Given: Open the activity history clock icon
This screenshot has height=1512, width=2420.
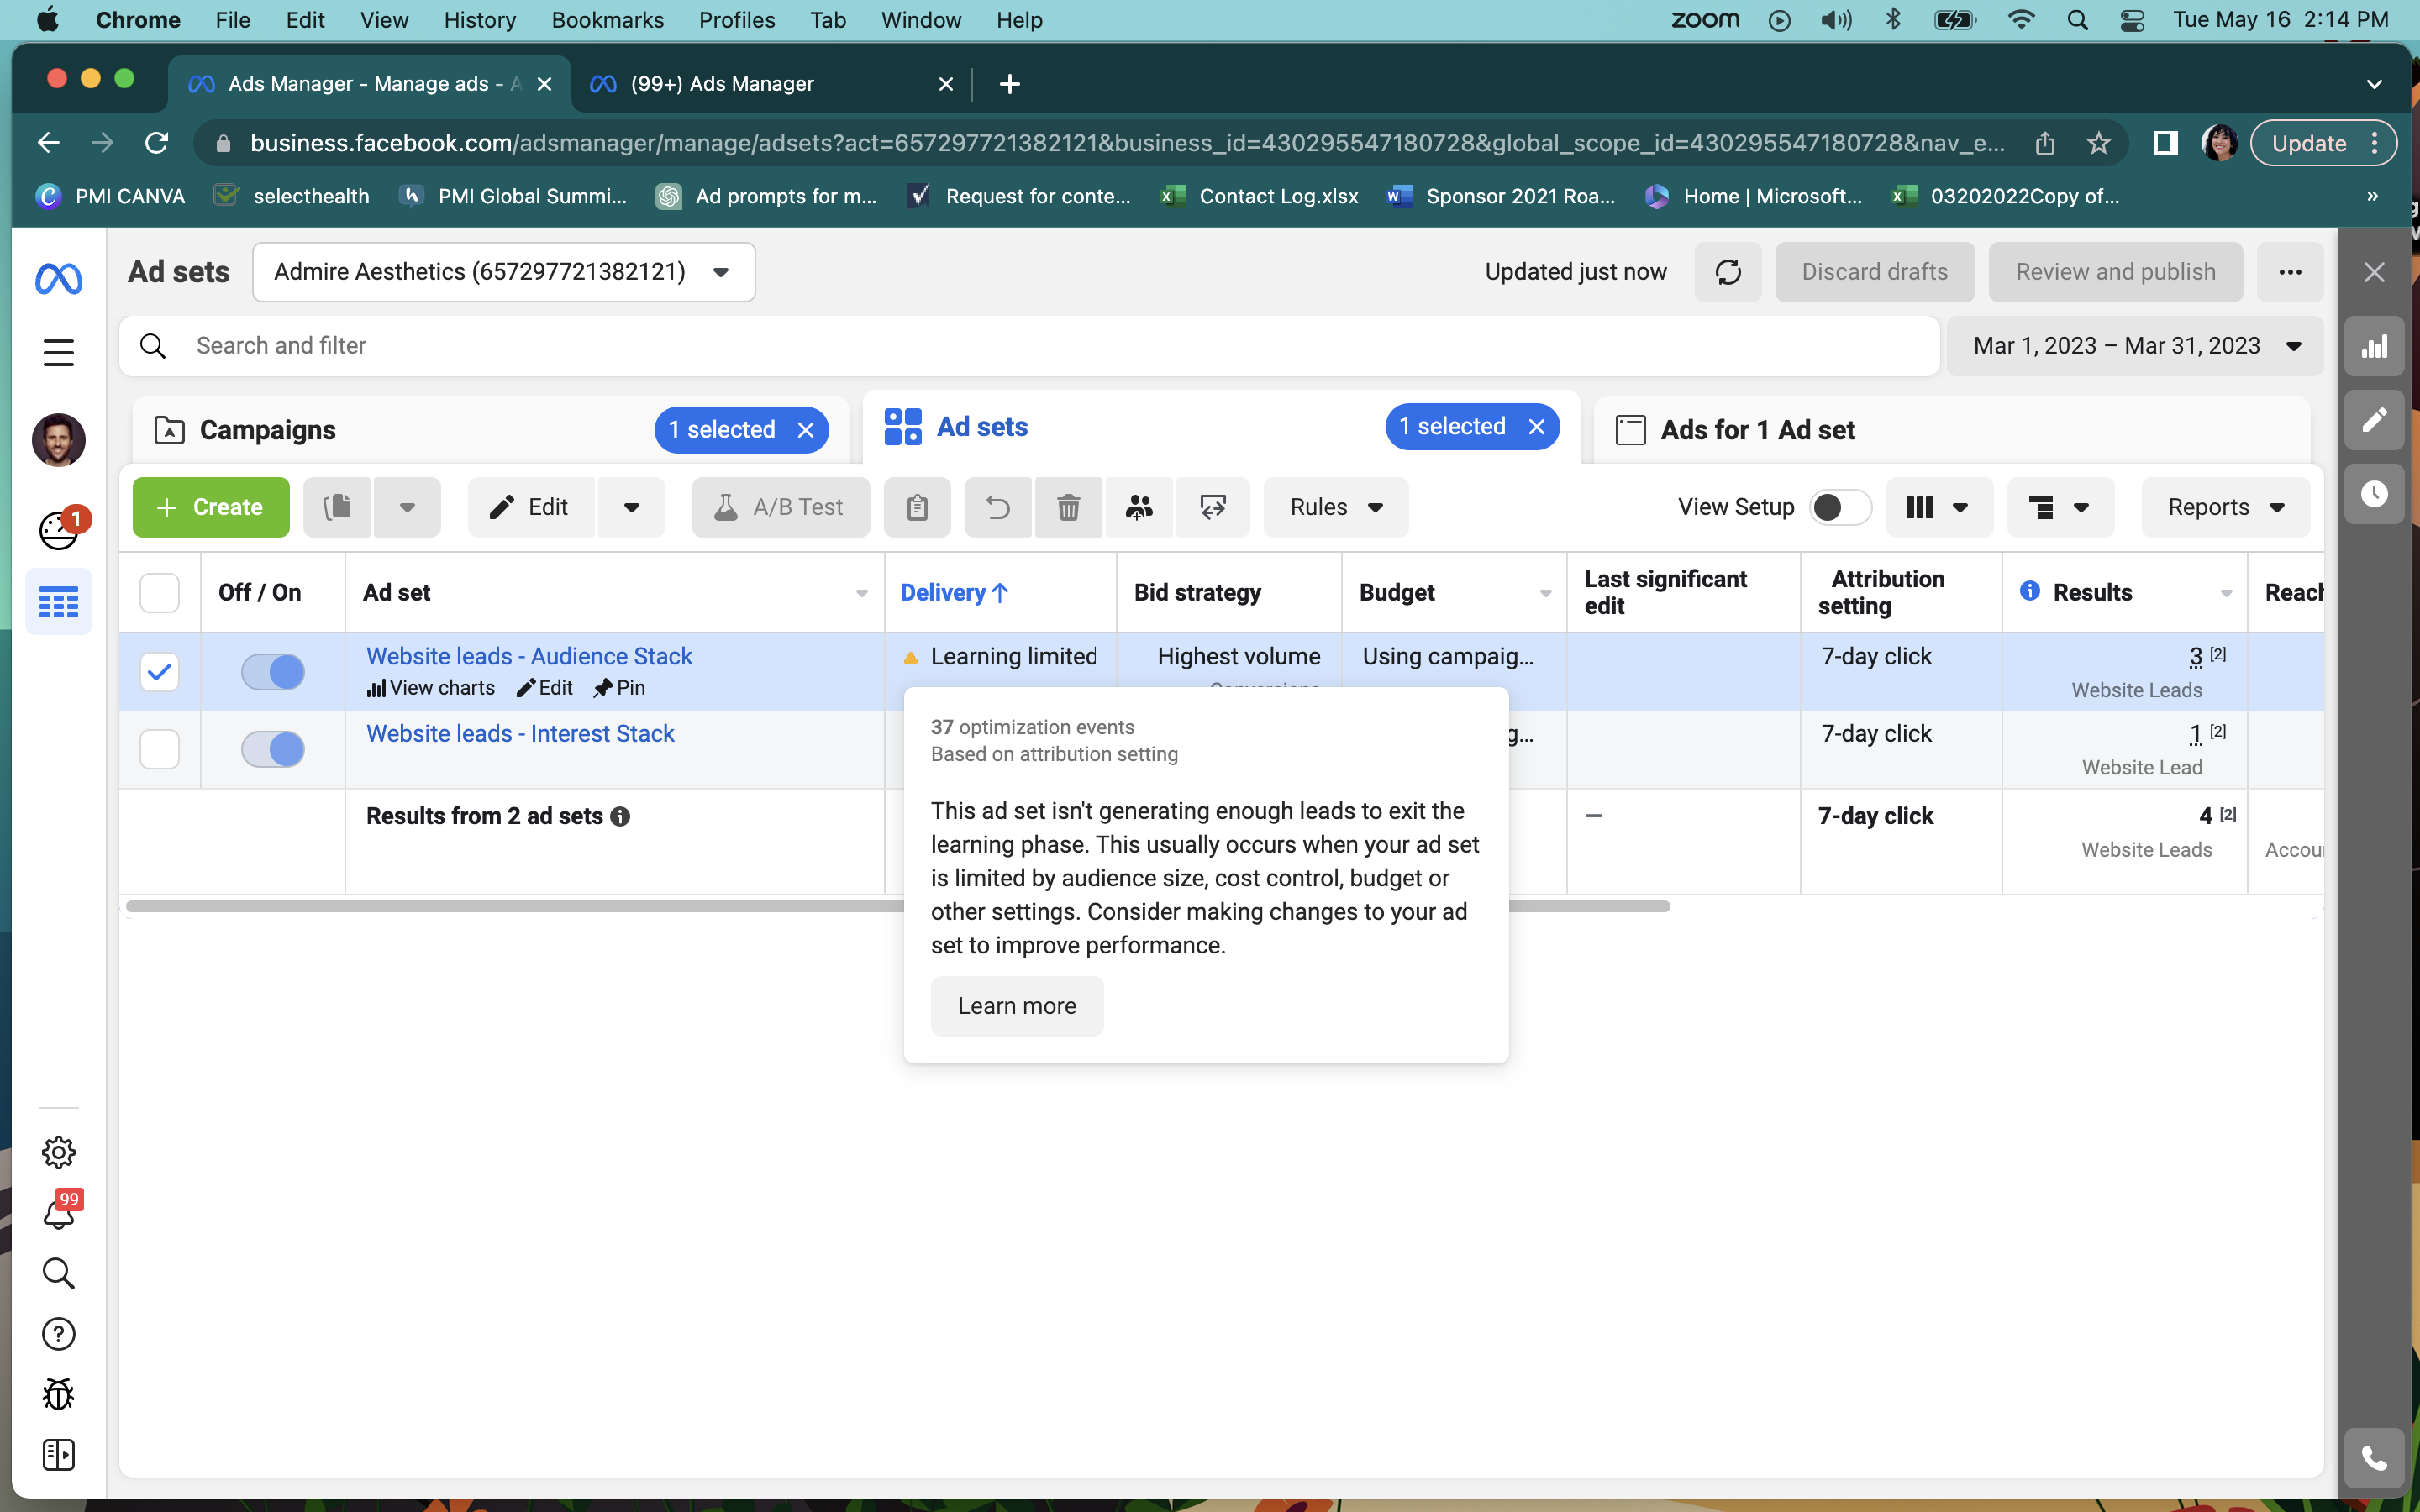Looking at the screenshot, I should click(x=2374, y=494).
